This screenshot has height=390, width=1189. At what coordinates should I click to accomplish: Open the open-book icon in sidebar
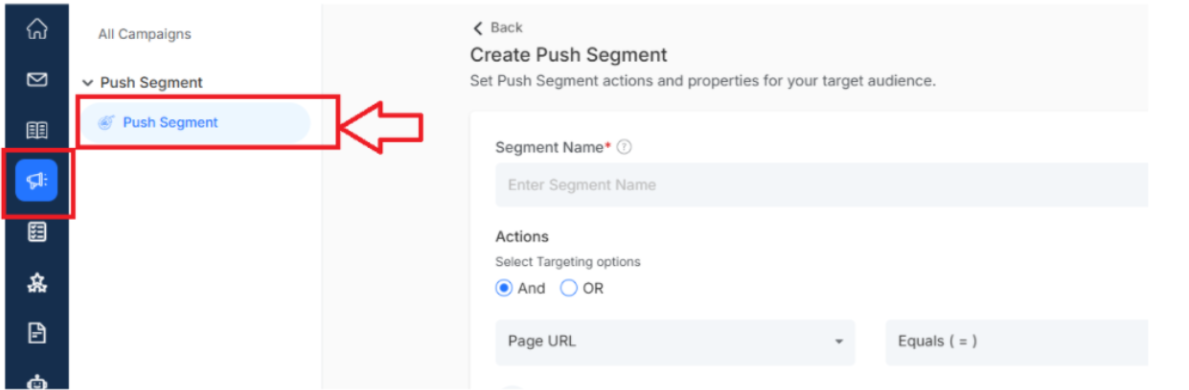click(36, 130)
